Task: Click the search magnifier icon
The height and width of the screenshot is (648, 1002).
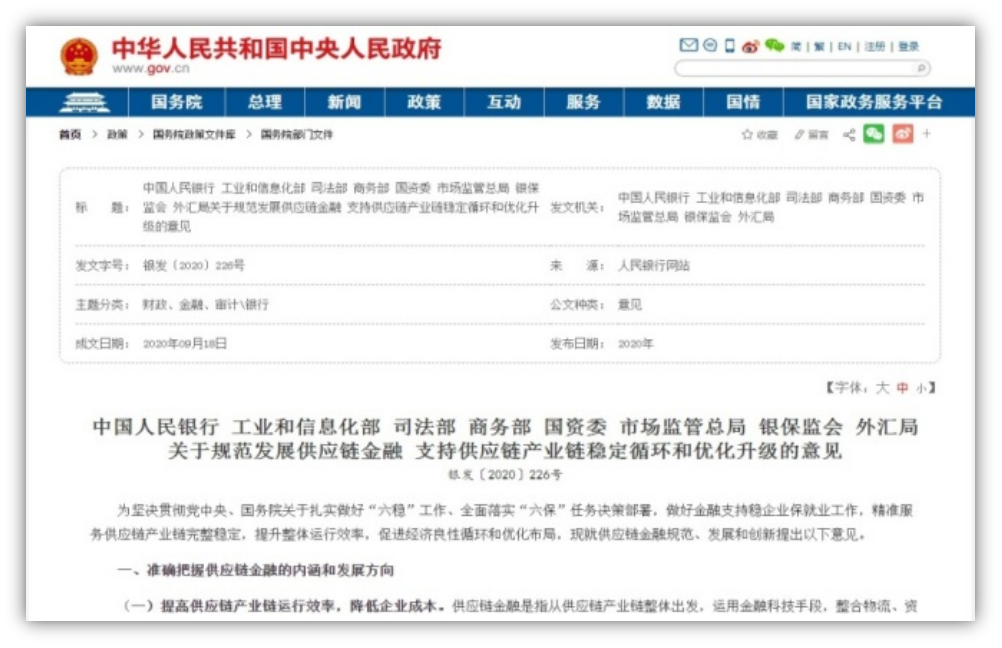Action: [x=921, y=68]
